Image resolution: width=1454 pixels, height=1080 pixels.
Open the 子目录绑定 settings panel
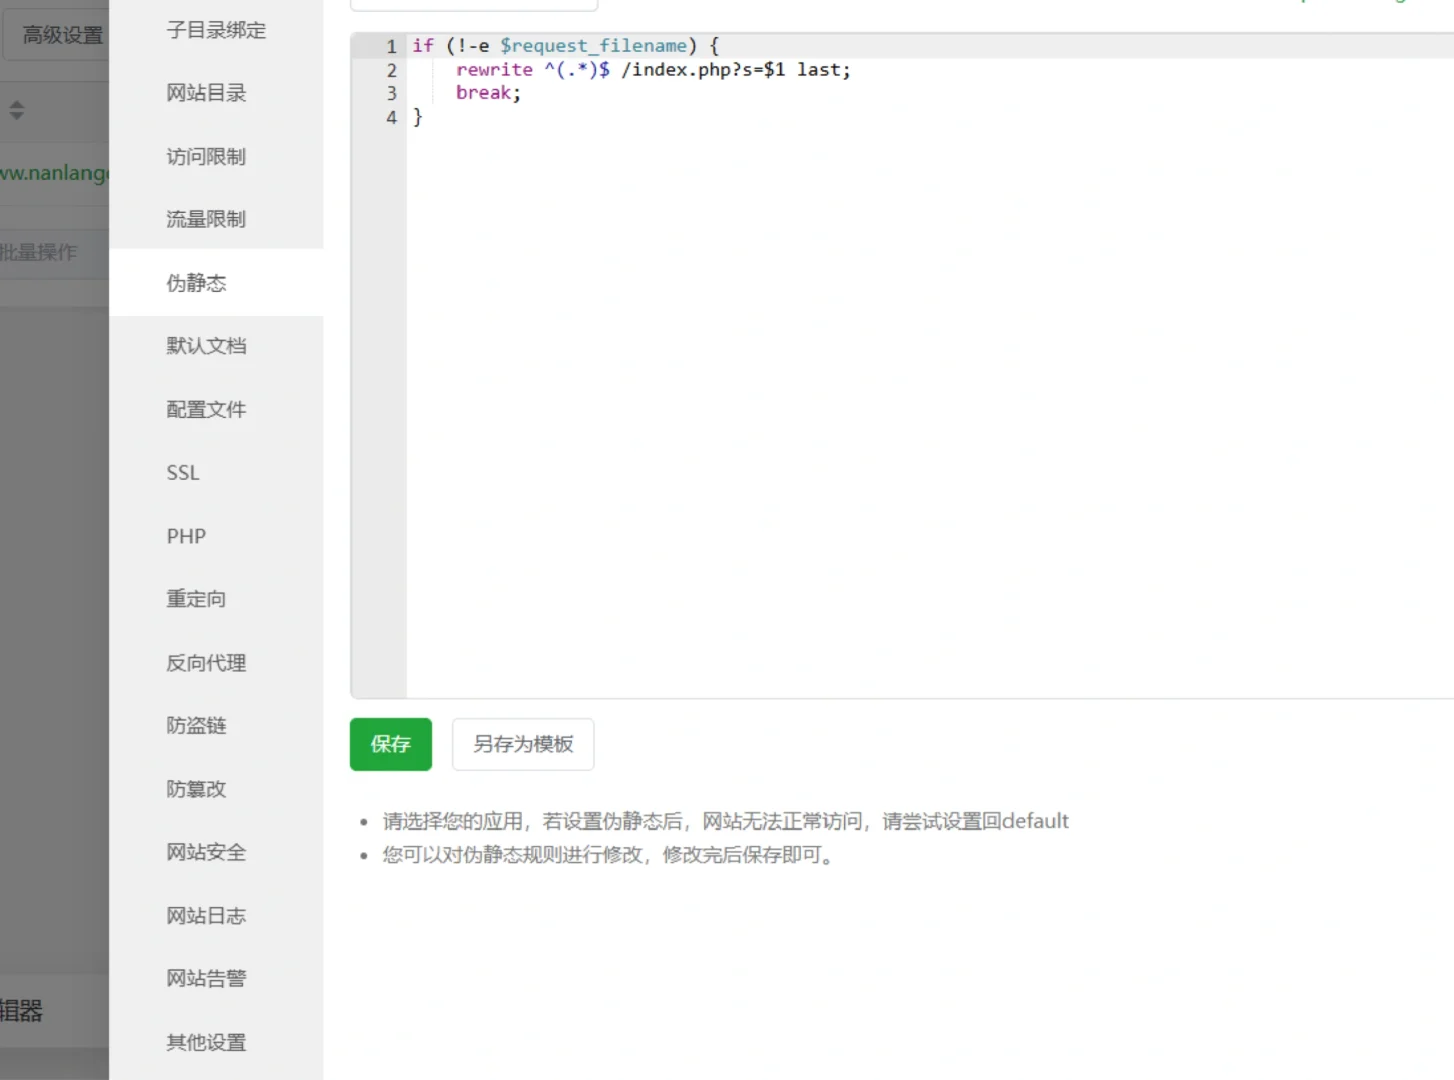coord(215,30)
